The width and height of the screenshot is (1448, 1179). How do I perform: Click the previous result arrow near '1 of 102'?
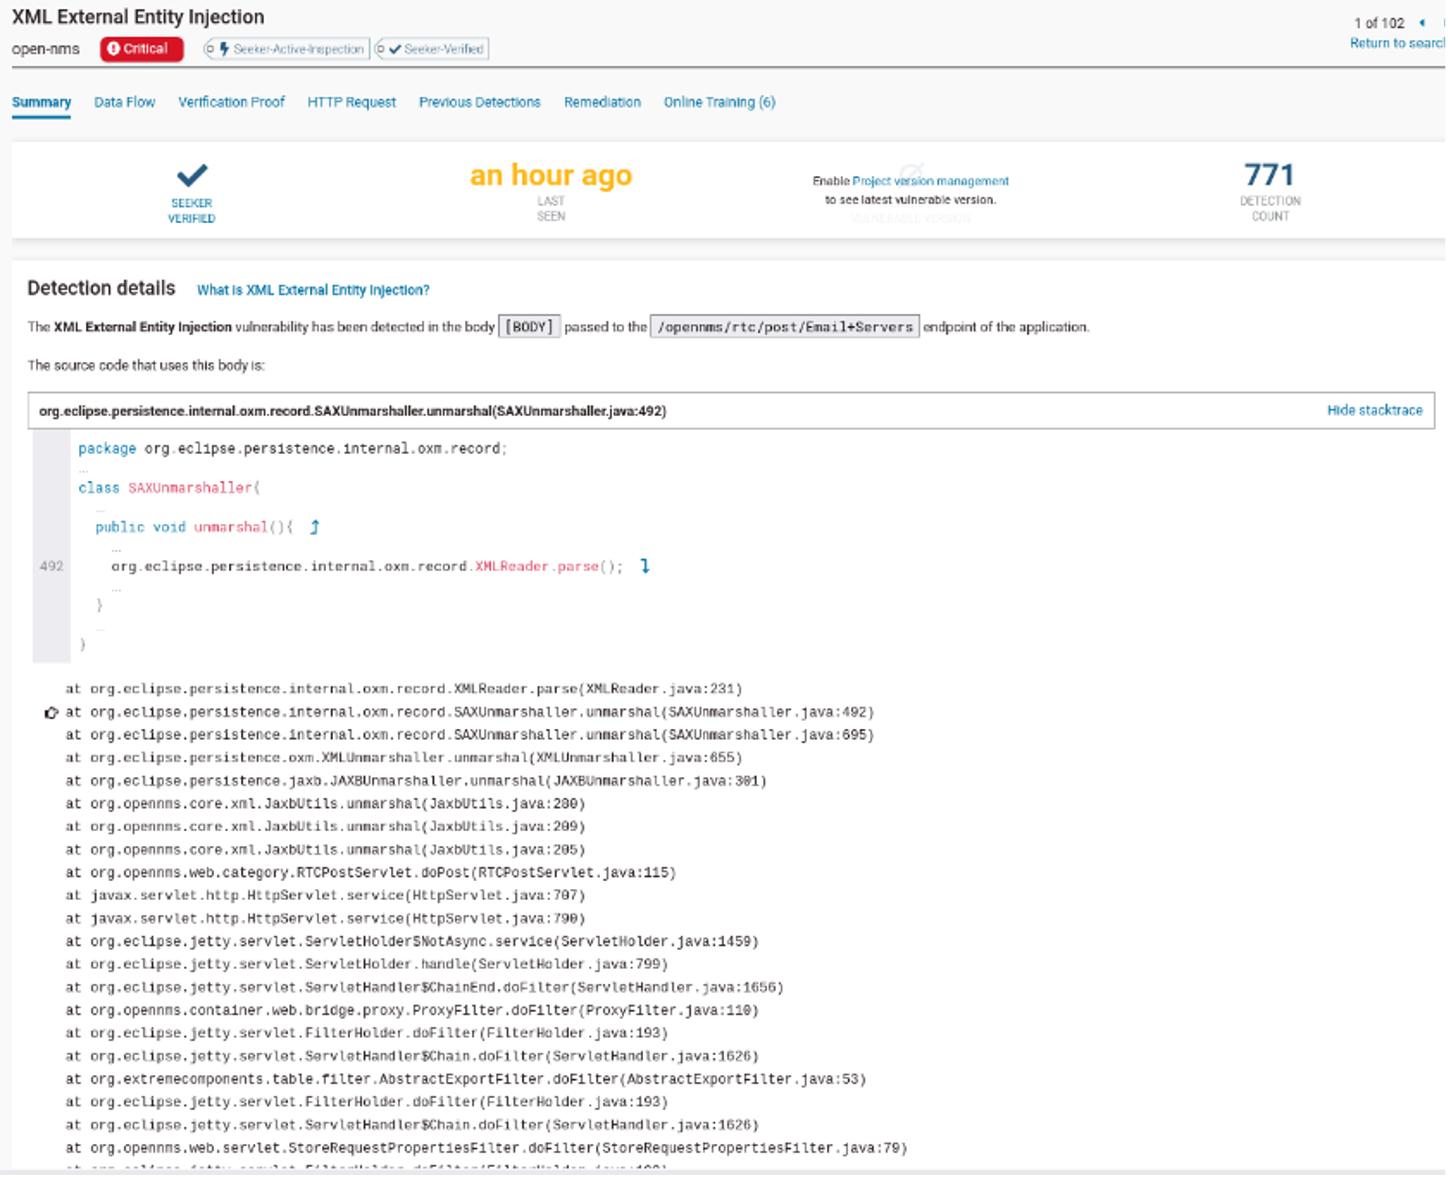pos(1422,23)
